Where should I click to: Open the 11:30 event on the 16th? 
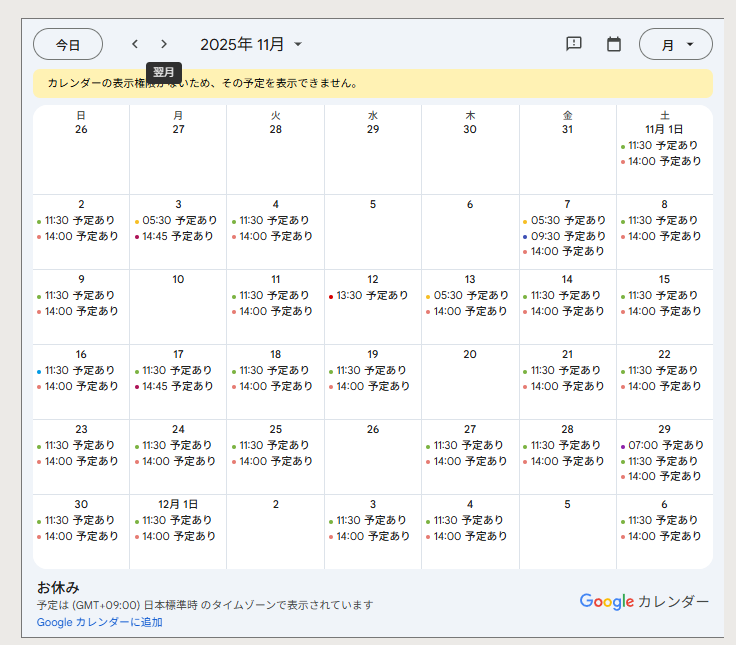80,370
